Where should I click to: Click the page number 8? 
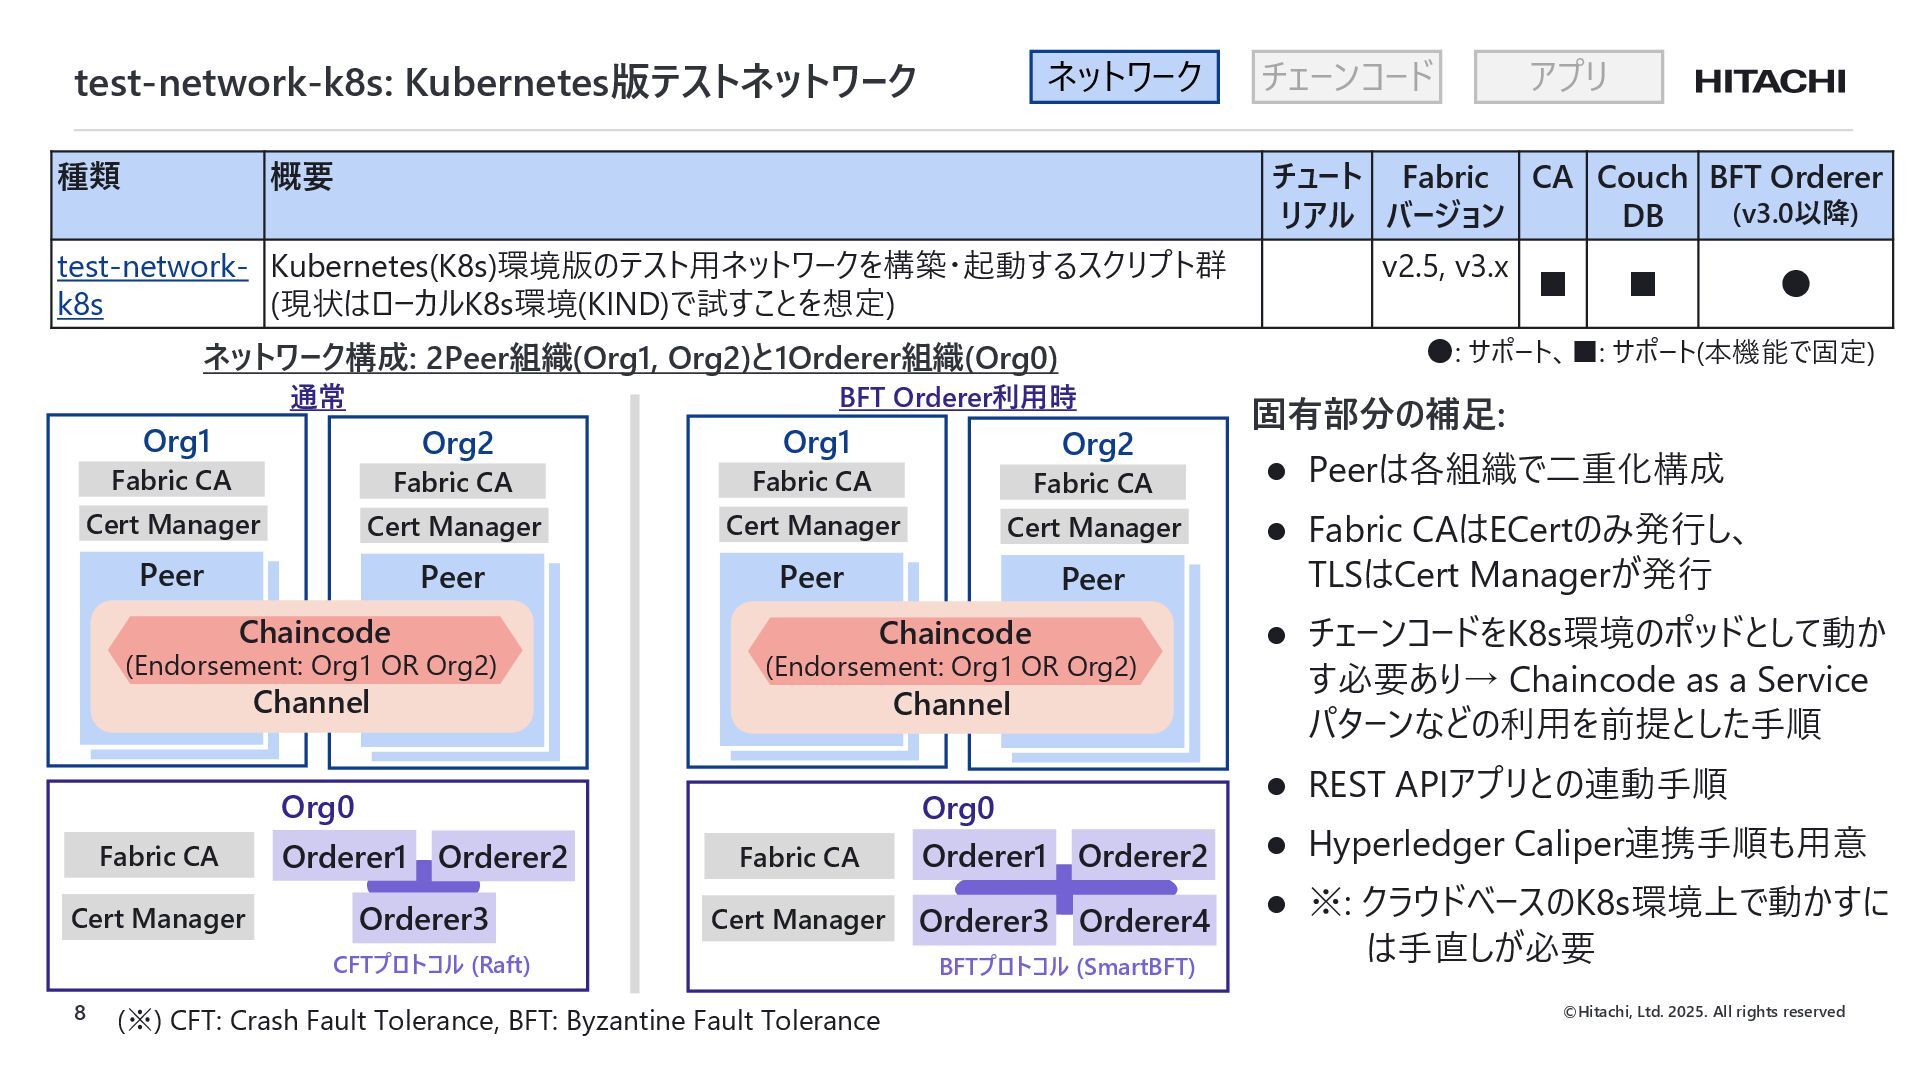80,1013
